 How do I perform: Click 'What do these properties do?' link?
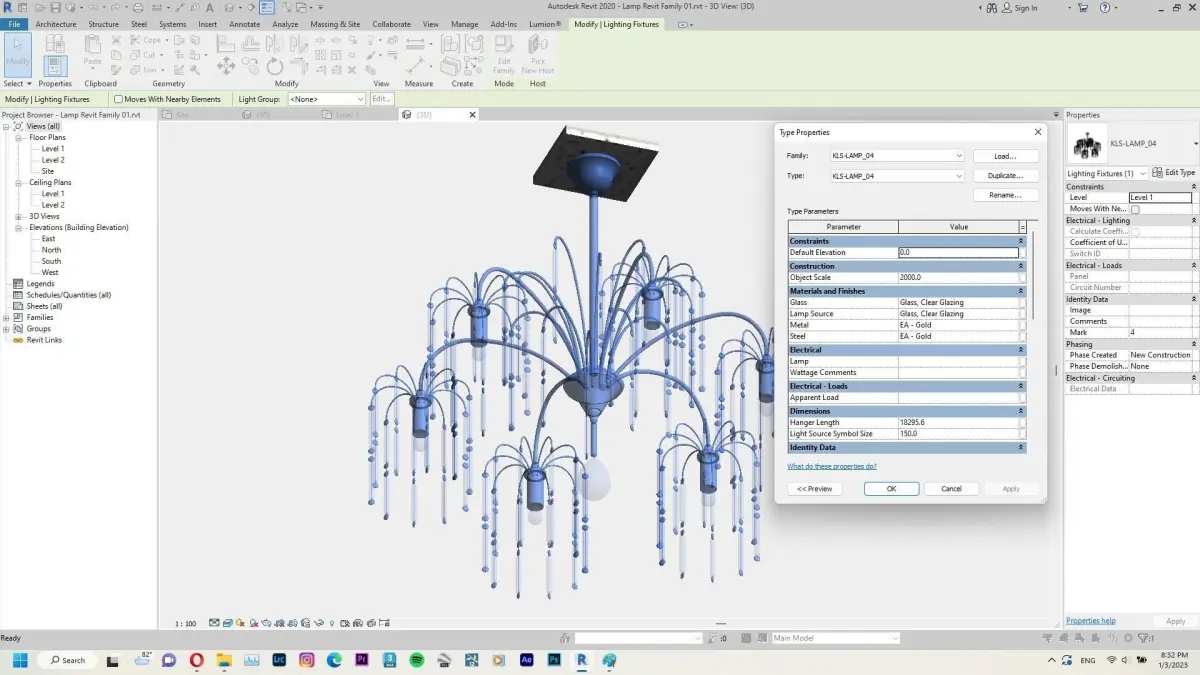831,466
